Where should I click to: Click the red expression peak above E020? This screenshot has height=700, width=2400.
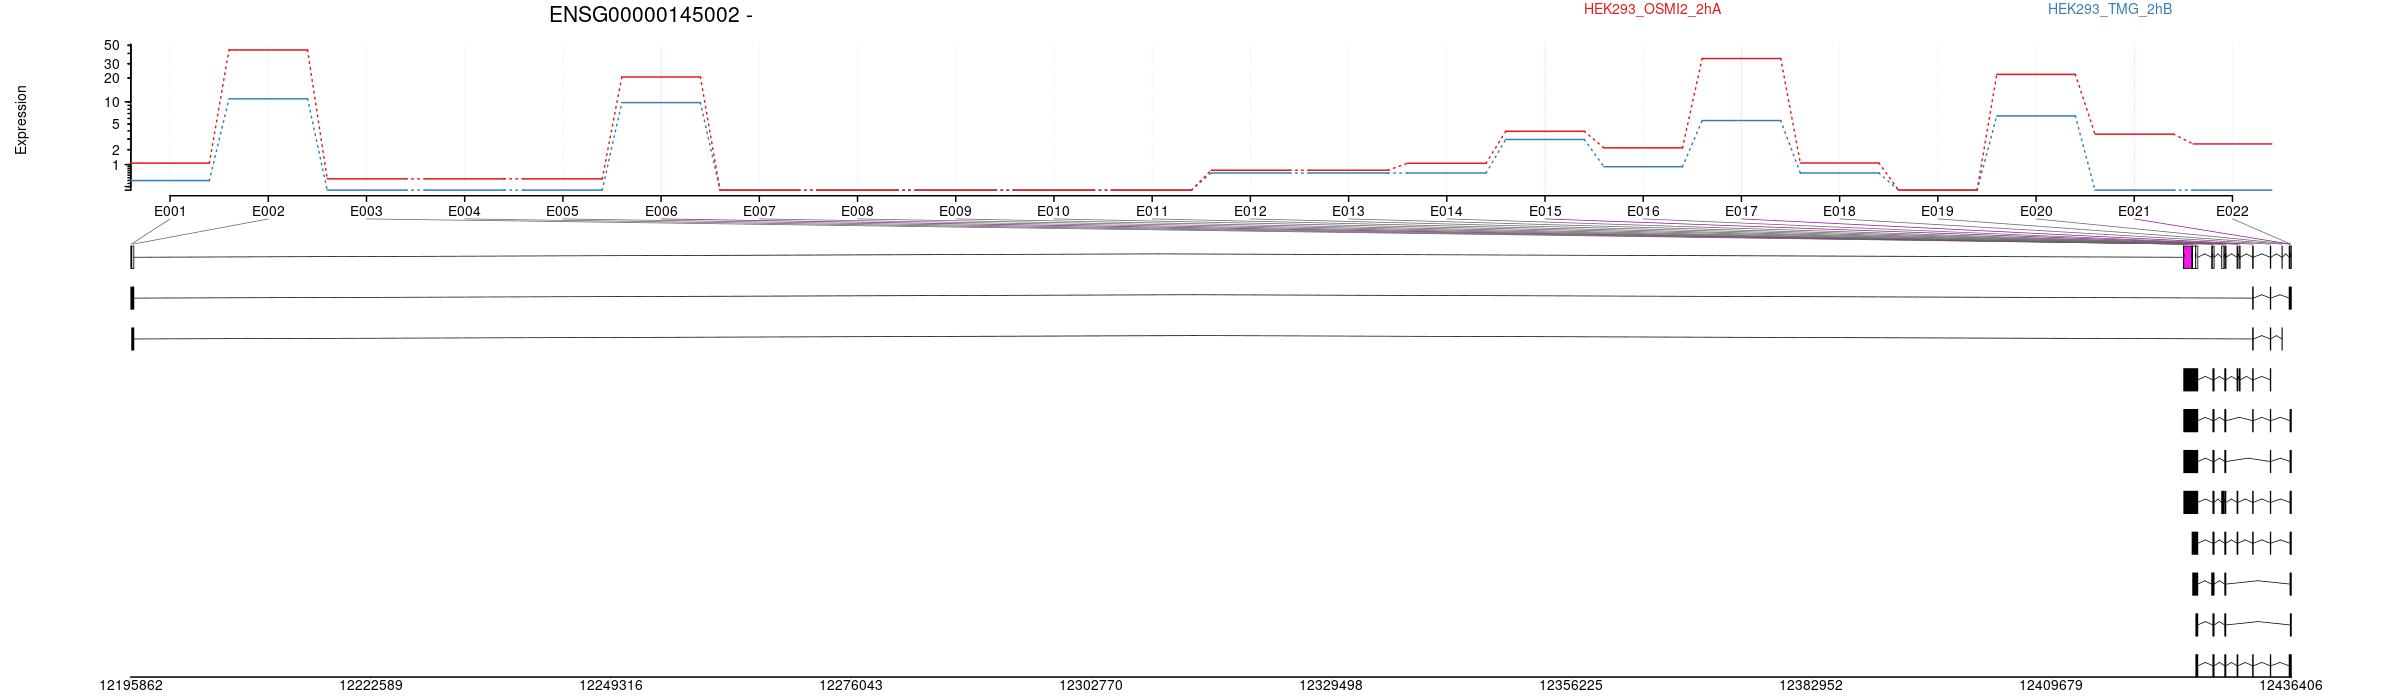2036,74
